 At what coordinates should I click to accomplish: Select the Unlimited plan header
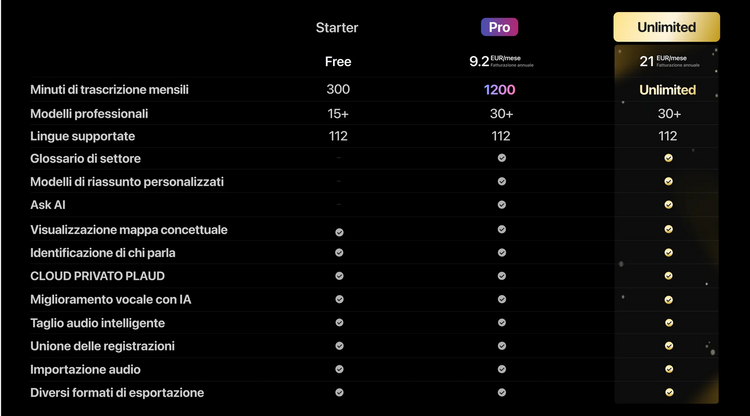(x=667, y=27)
